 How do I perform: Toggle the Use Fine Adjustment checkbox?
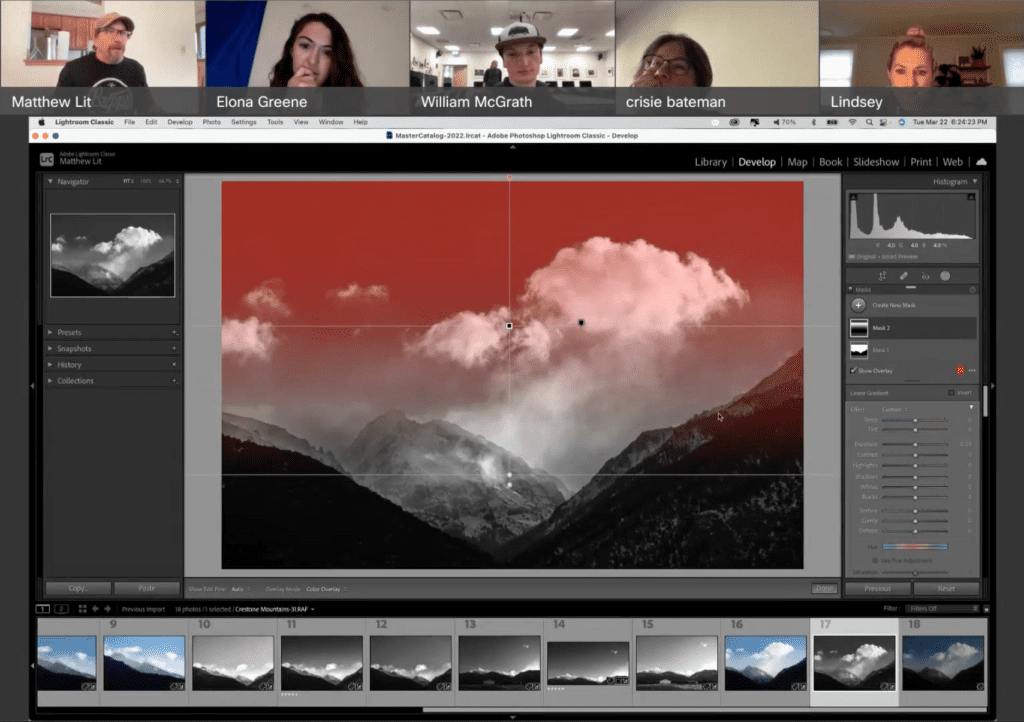tap(874, 560)
